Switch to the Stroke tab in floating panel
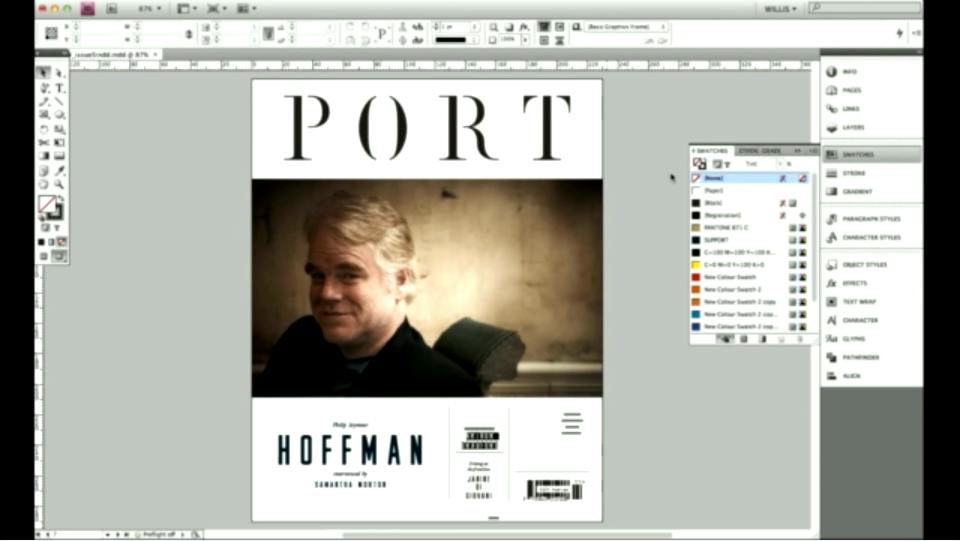 748,151
